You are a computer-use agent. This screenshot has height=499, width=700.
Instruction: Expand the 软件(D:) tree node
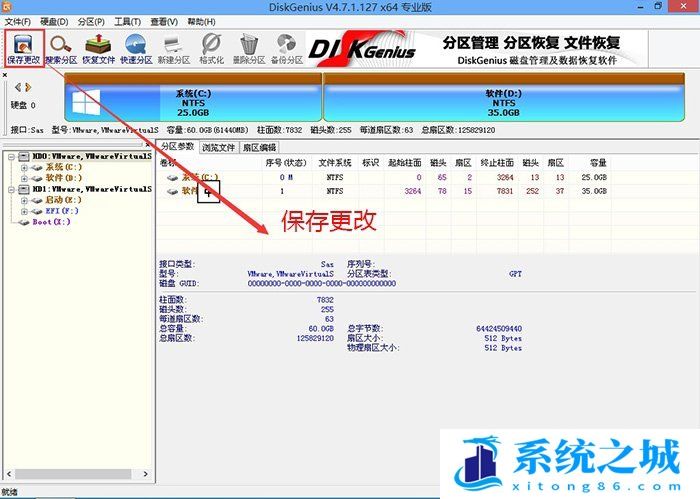[24, 177]
